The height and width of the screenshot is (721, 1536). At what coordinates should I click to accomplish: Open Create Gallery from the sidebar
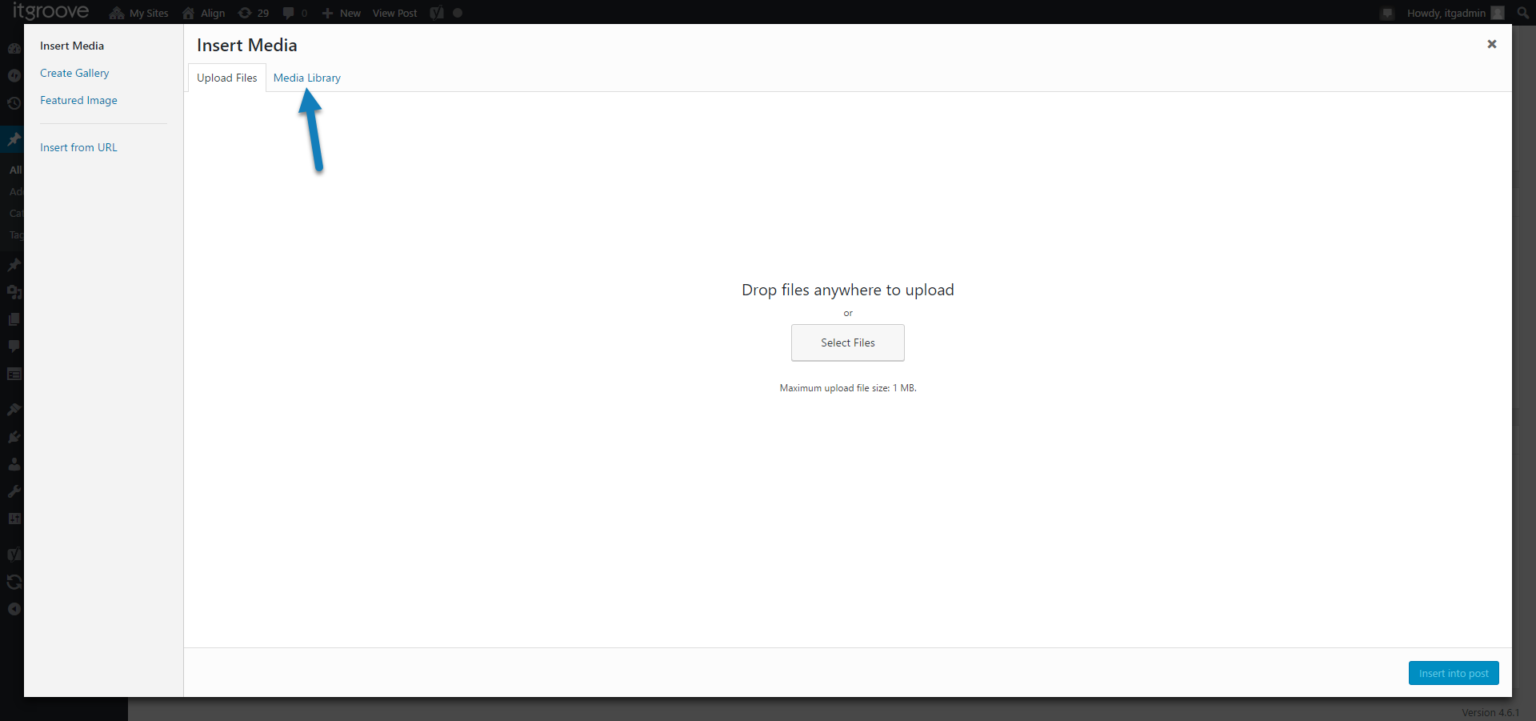tap(74, 72)
